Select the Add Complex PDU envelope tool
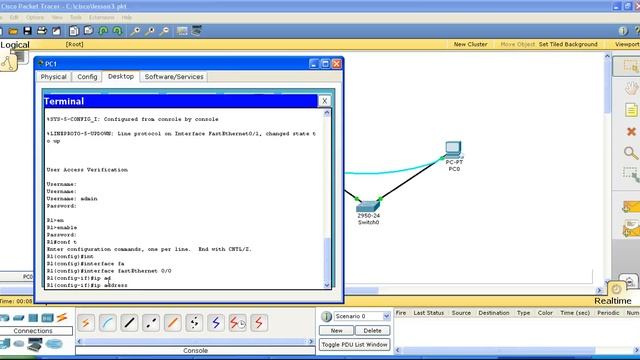Viewport: 640px width, 360px height. click(631, 229)
